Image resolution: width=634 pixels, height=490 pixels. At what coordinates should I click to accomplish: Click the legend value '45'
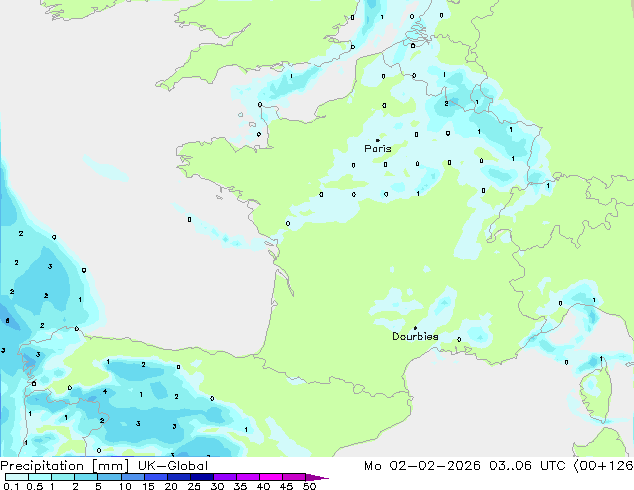[x=286, y=486]
